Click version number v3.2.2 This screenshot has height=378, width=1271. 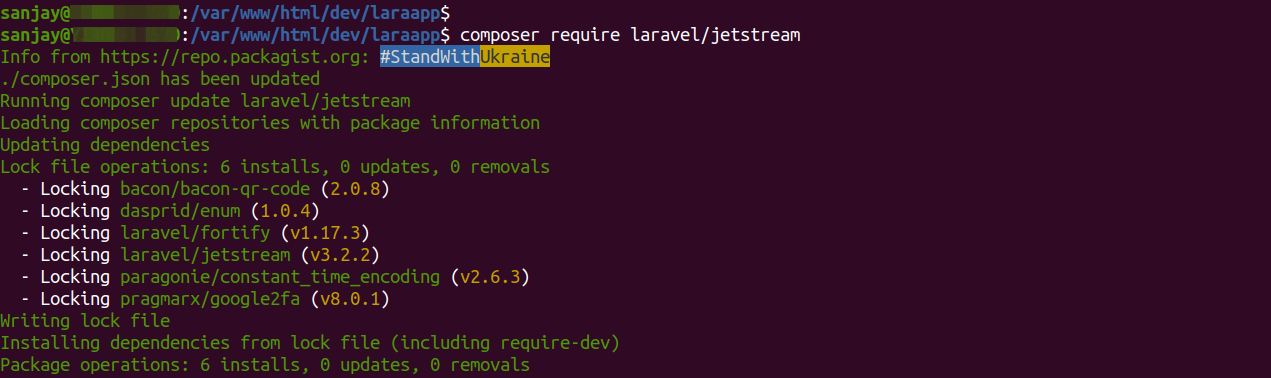pos(340,254)
